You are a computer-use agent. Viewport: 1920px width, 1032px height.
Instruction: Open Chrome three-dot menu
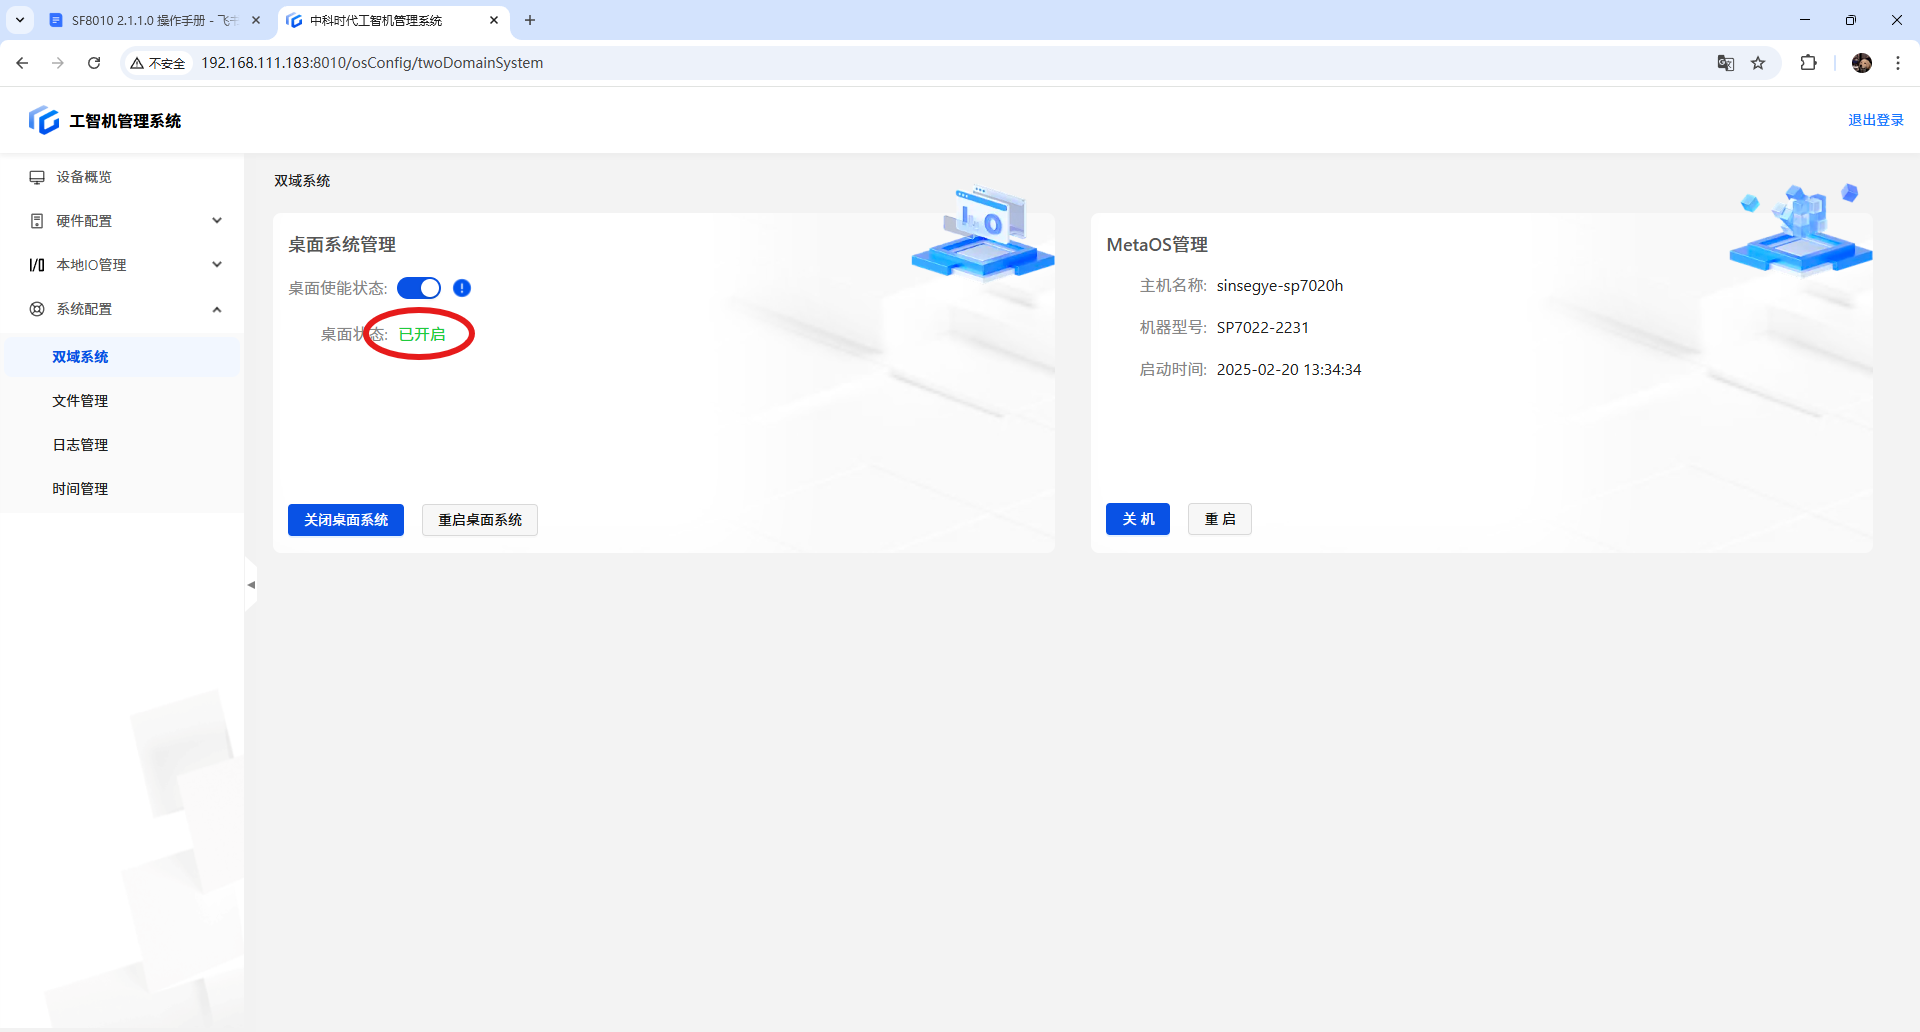pyautogui.click(x=1898, y=63)
